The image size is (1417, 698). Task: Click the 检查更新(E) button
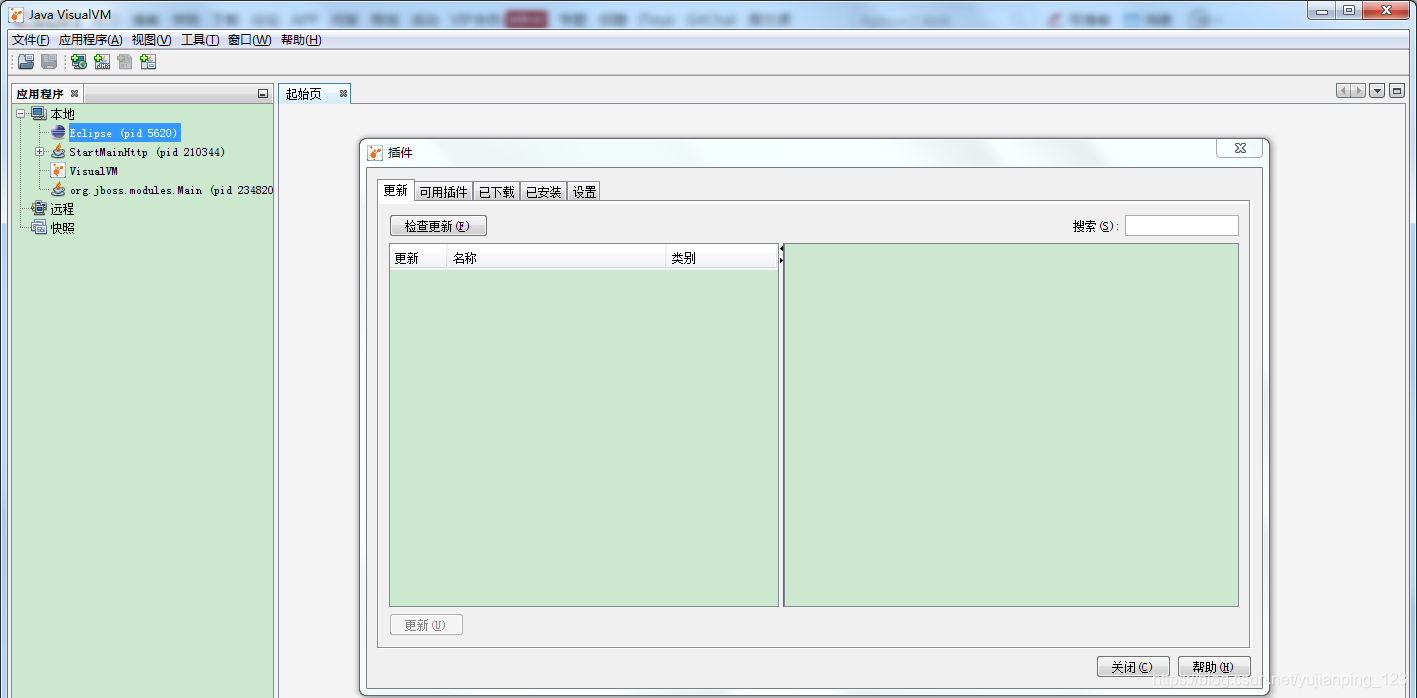pos(438,226)
